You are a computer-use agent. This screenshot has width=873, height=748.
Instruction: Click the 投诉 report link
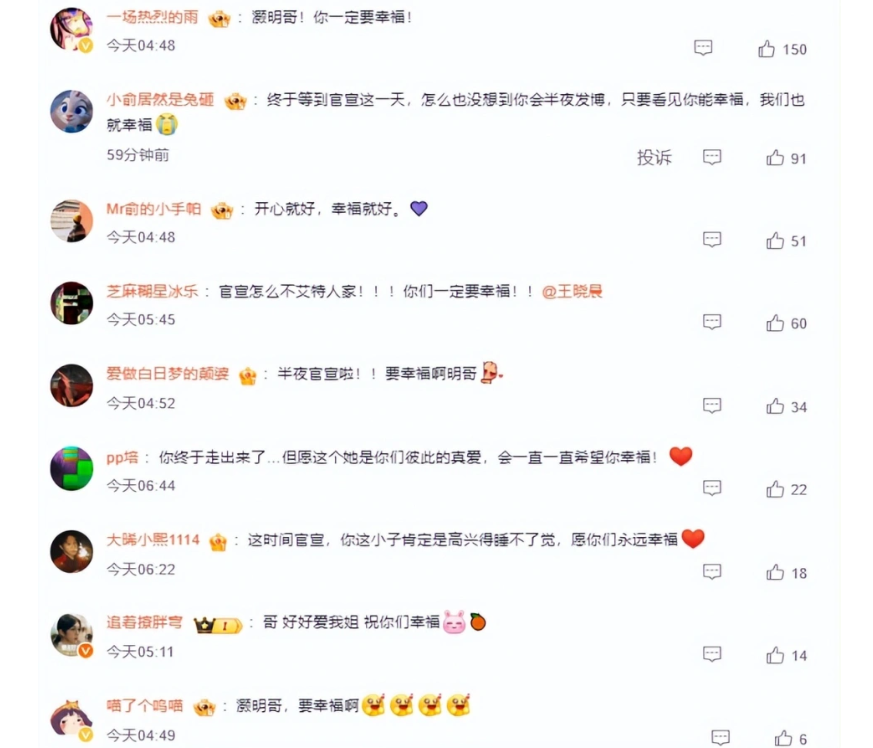(x=654, y=158)
